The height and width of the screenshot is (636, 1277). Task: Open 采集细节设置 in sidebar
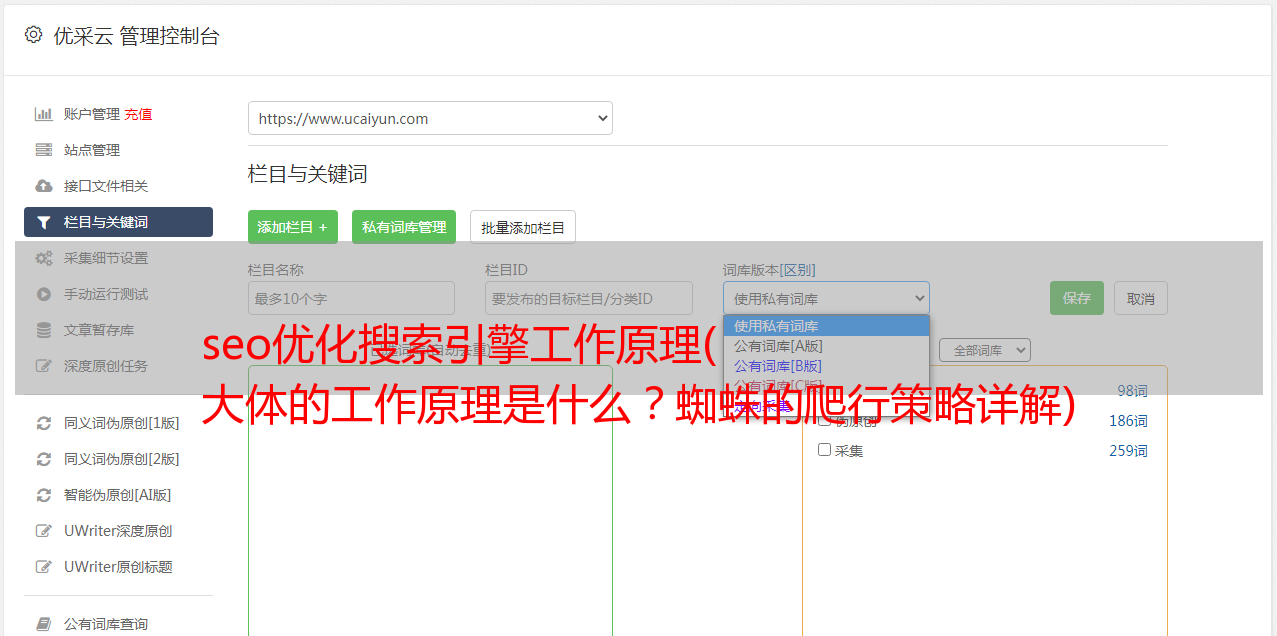[106, 258]
